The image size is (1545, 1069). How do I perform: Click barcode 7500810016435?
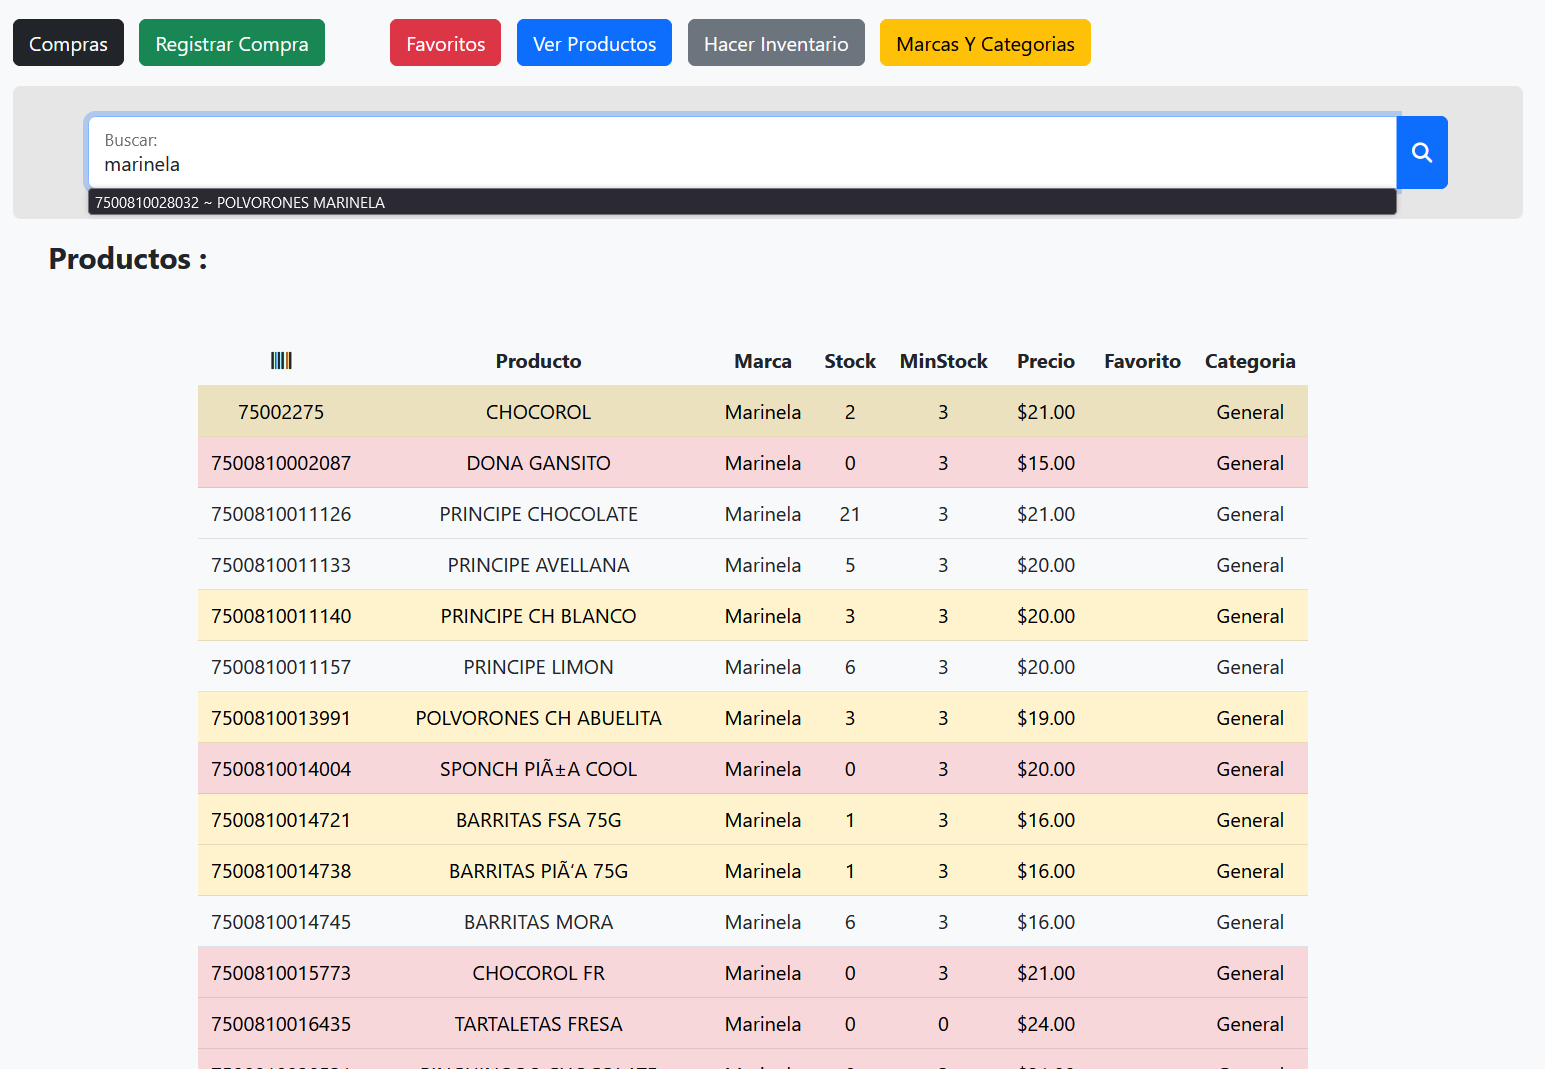(x=281, y=1024)
